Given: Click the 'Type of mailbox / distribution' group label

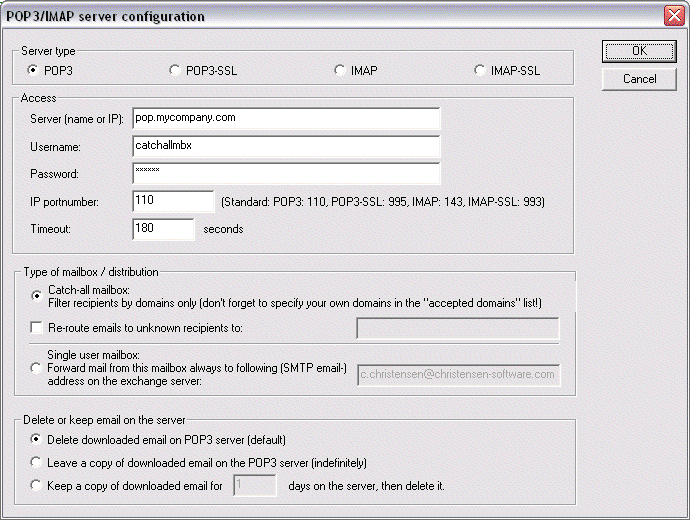Looking at the screenshot, I should [x=91, y=272].
